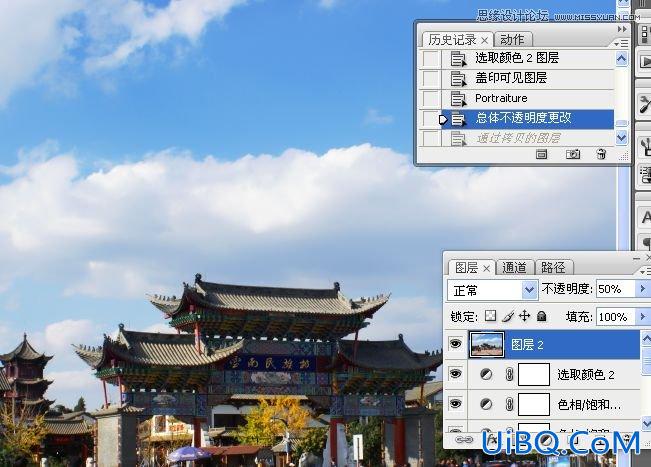Click the Layers panel scrollbar thumb
This screenshot has width=651, height=467.
(646, 360)
